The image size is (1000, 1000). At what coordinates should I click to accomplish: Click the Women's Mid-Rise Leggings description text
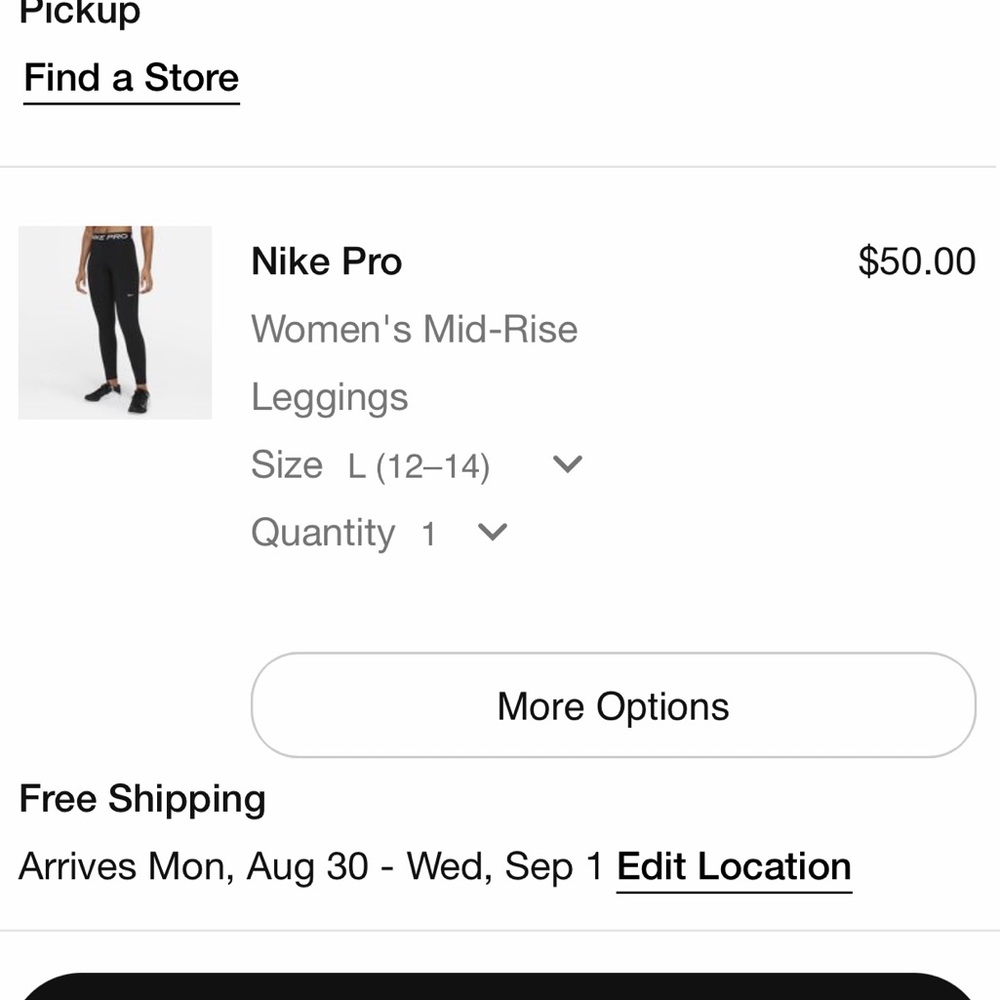point(414,329)
